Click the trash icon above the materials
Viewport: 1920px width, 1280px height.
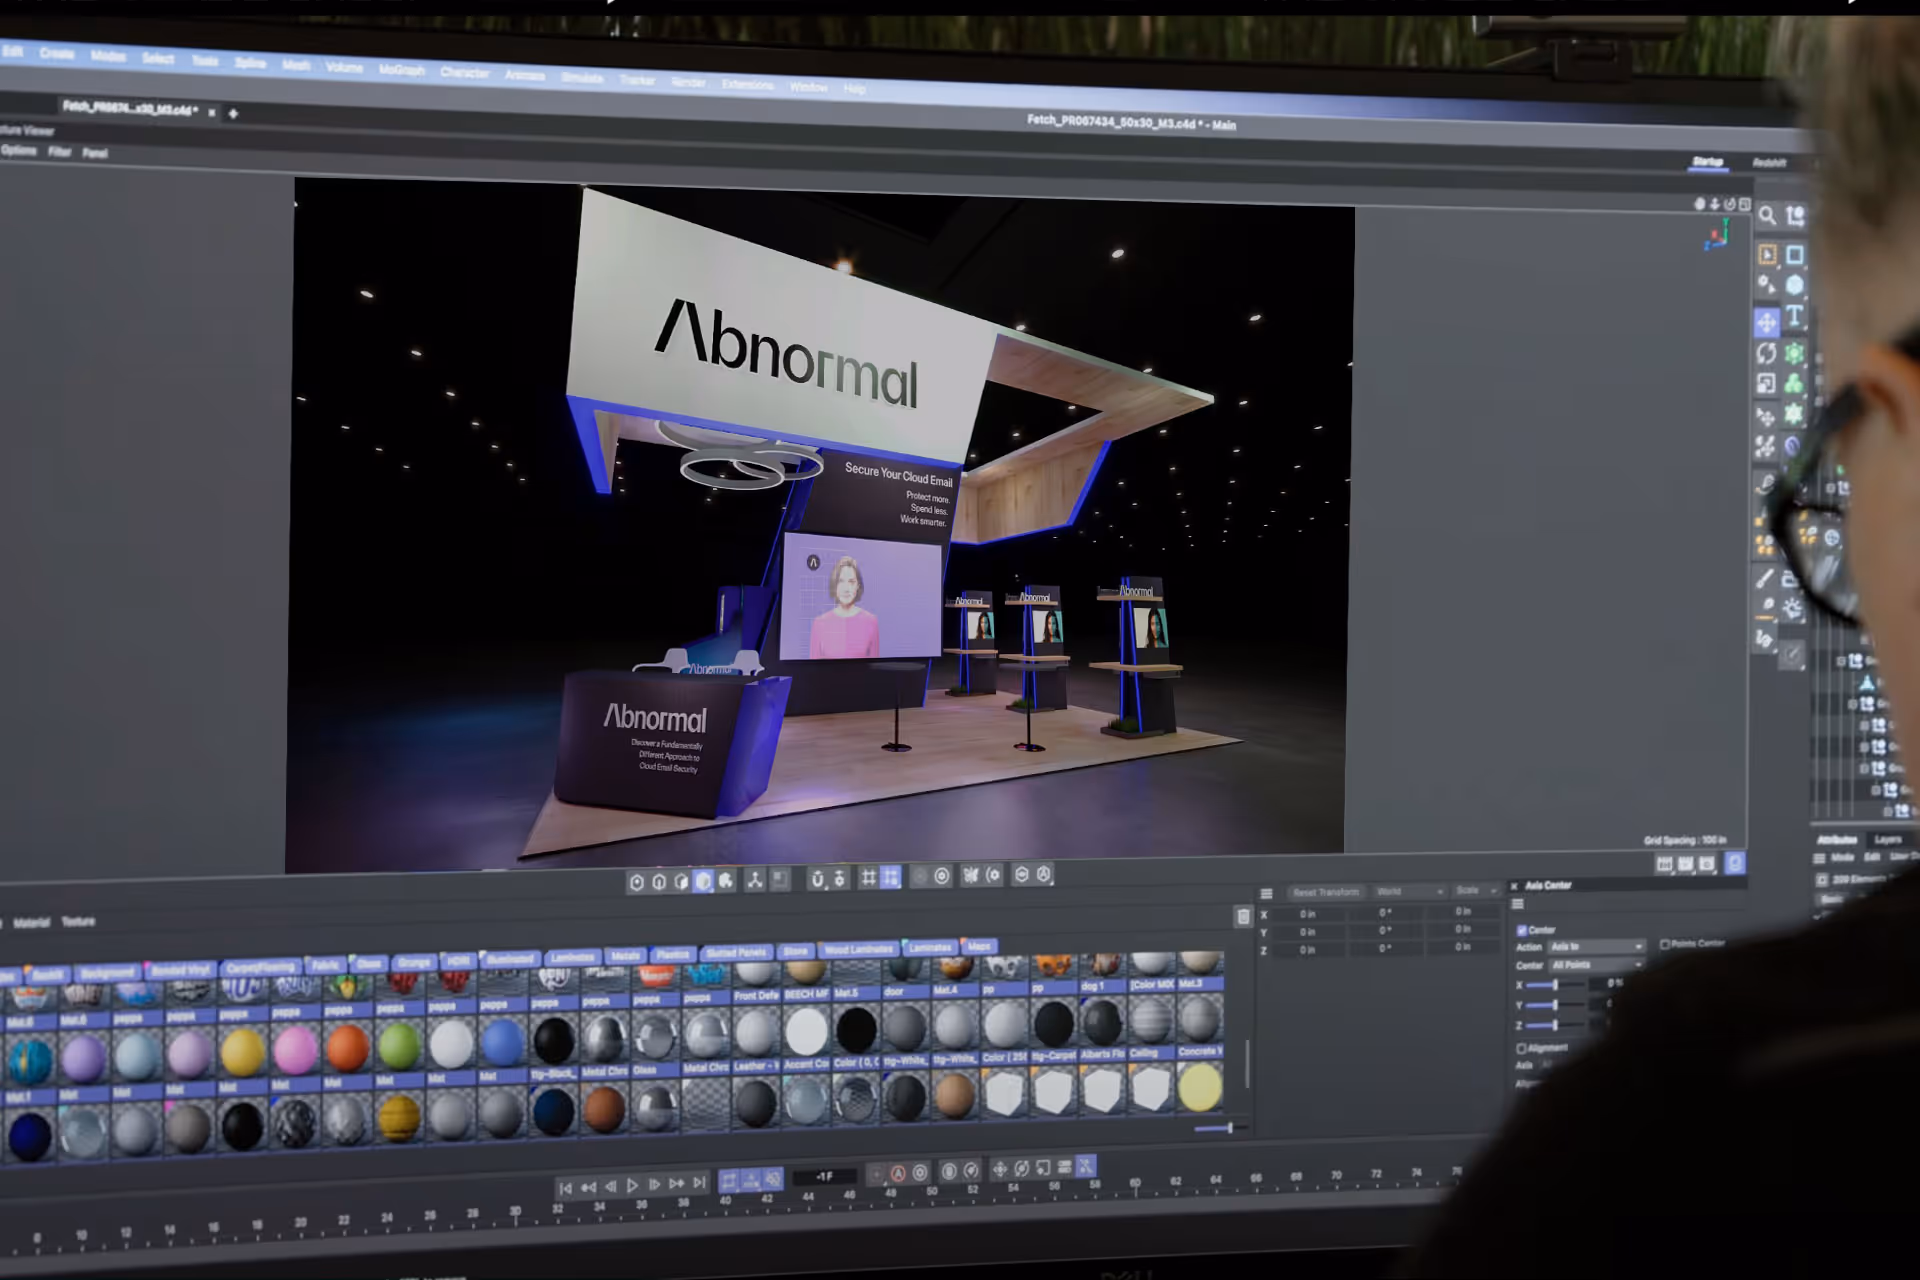click(1243, 916)
